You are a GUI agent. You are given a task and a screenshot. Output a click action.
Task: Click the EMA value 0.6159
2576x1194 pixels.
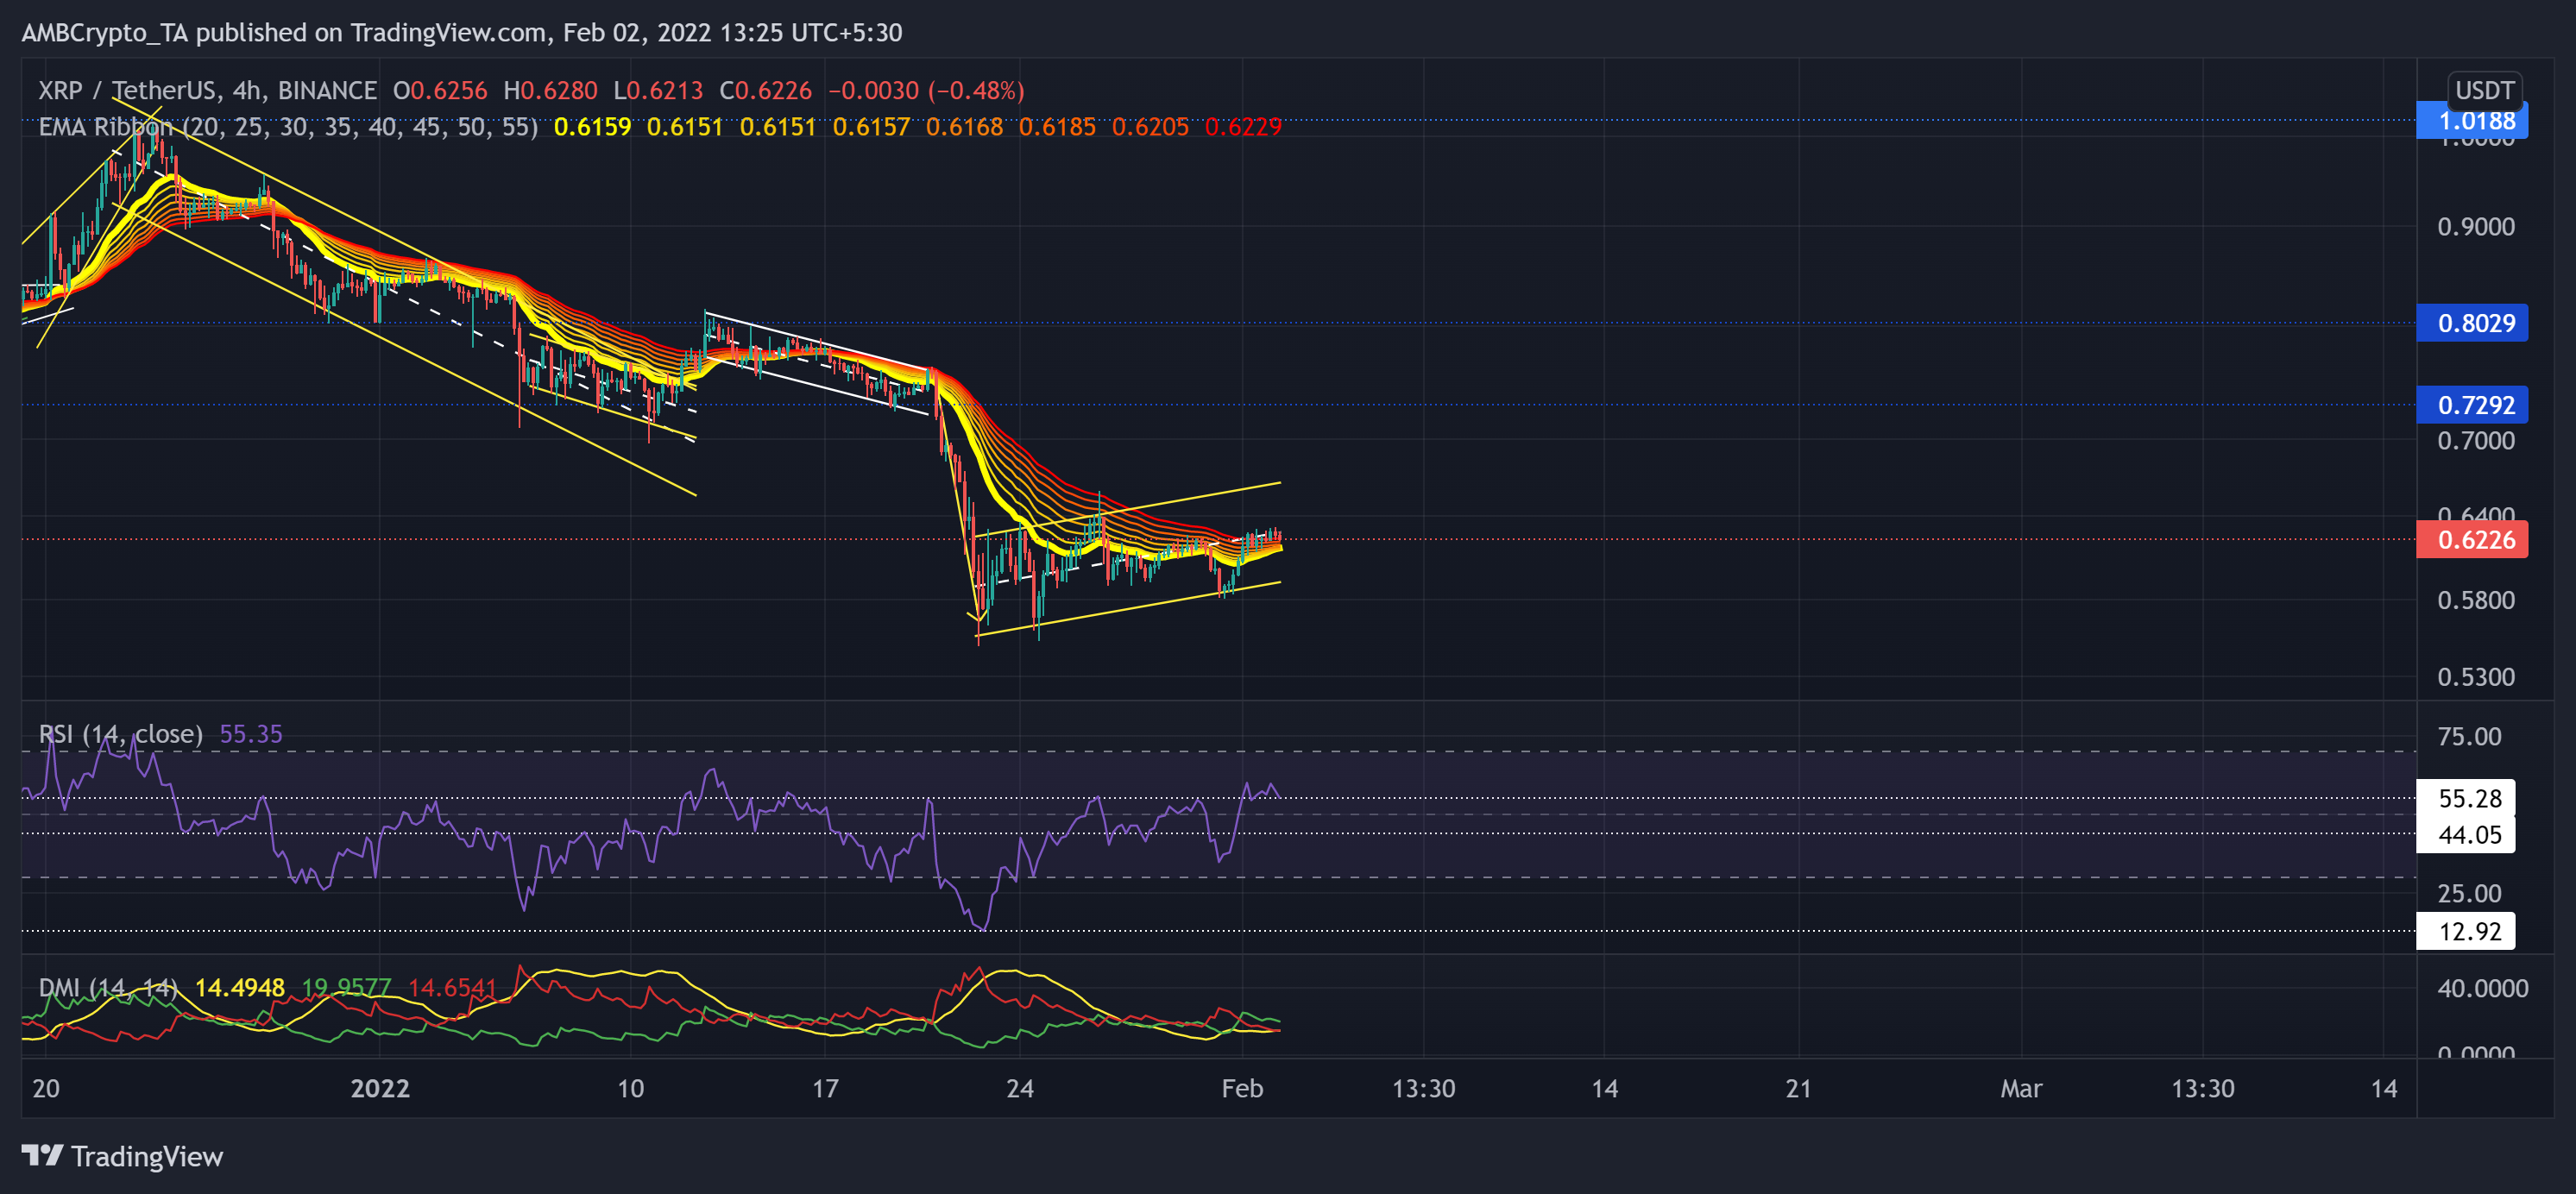coord(593,127)
